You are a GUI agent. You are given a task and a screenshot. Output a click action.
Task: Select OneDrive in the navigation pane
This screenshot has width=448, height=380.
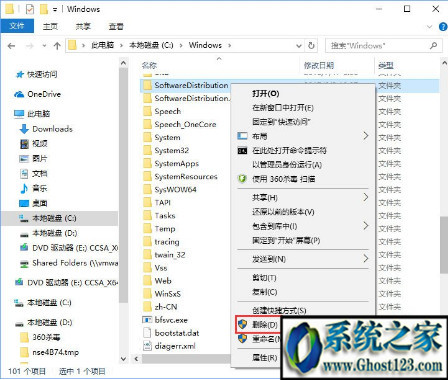coord(44,94)
